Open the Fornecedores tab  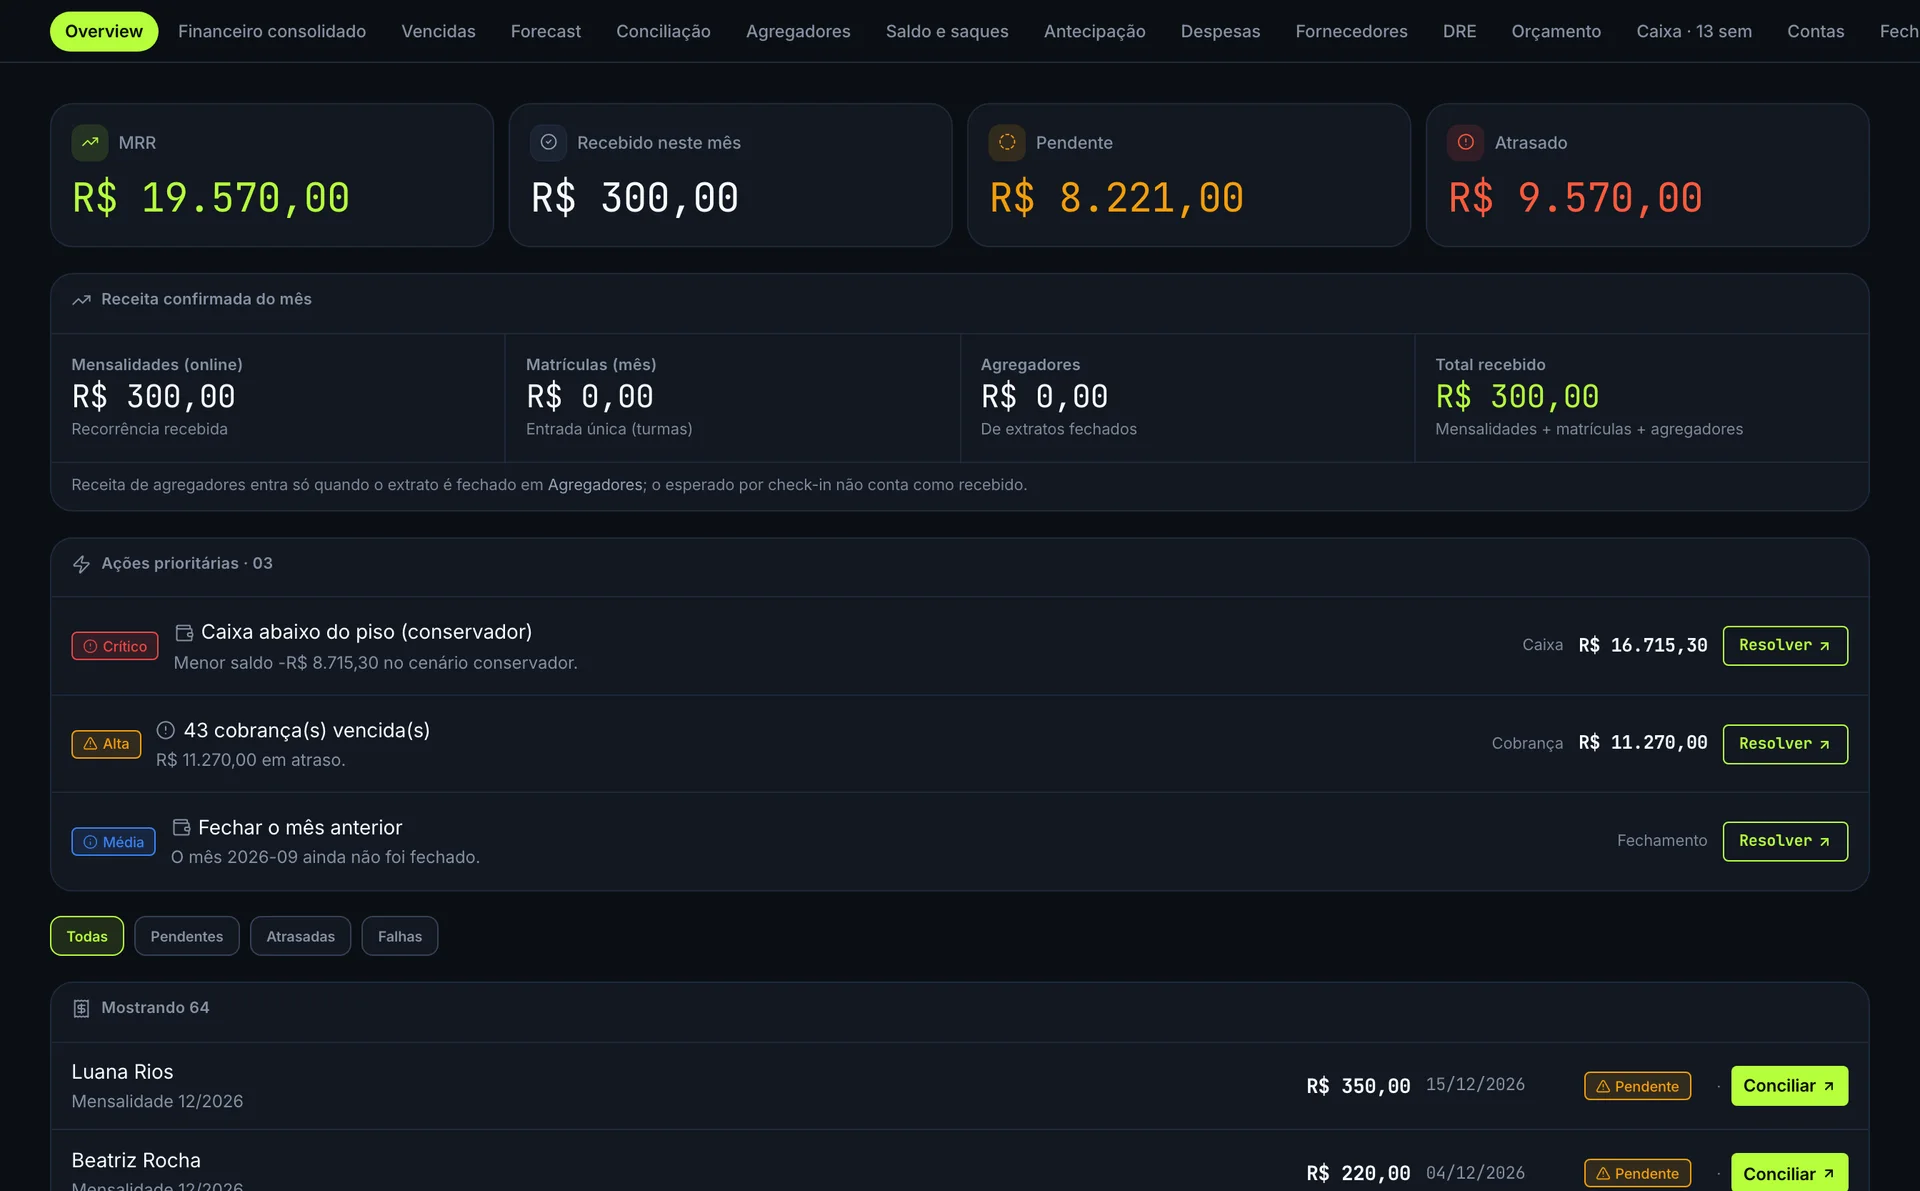1351,31
